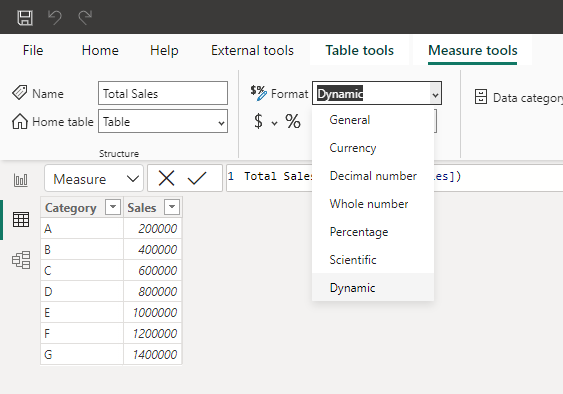Click the 600000 sales cell
Viewport: 563px width, 394px height.
(153, 270)
